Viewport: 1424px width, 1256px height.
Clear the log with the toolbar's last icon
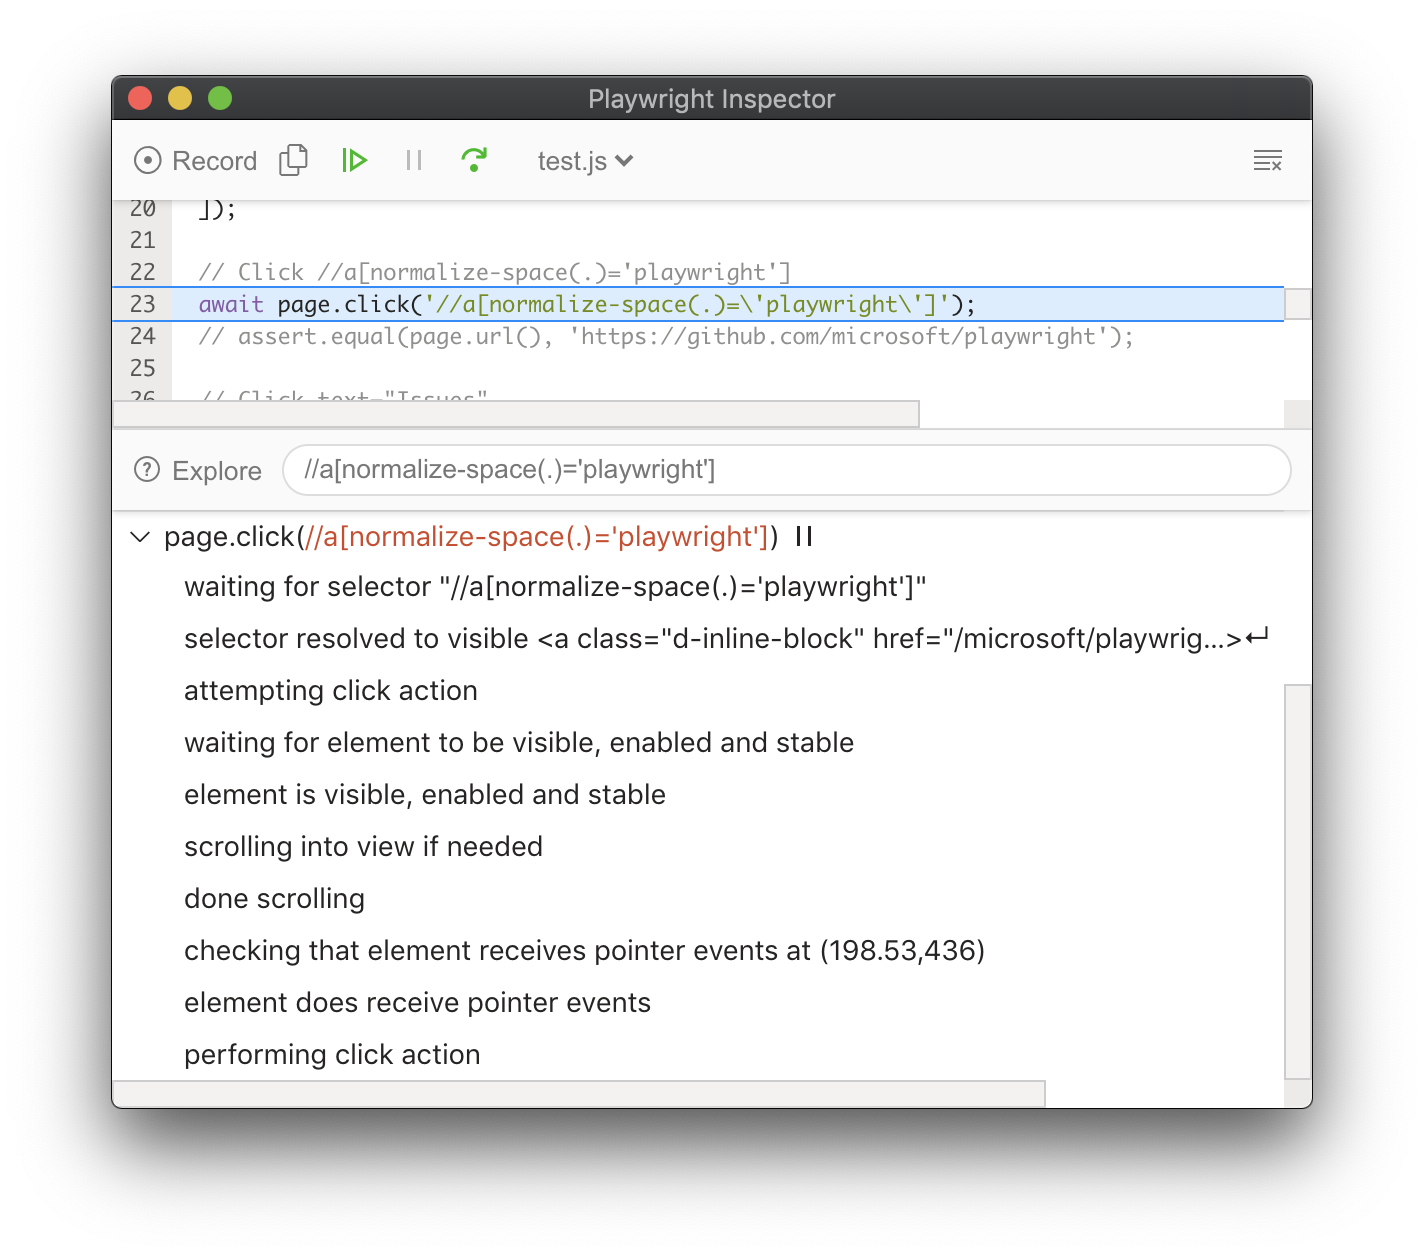[1268, 161]
